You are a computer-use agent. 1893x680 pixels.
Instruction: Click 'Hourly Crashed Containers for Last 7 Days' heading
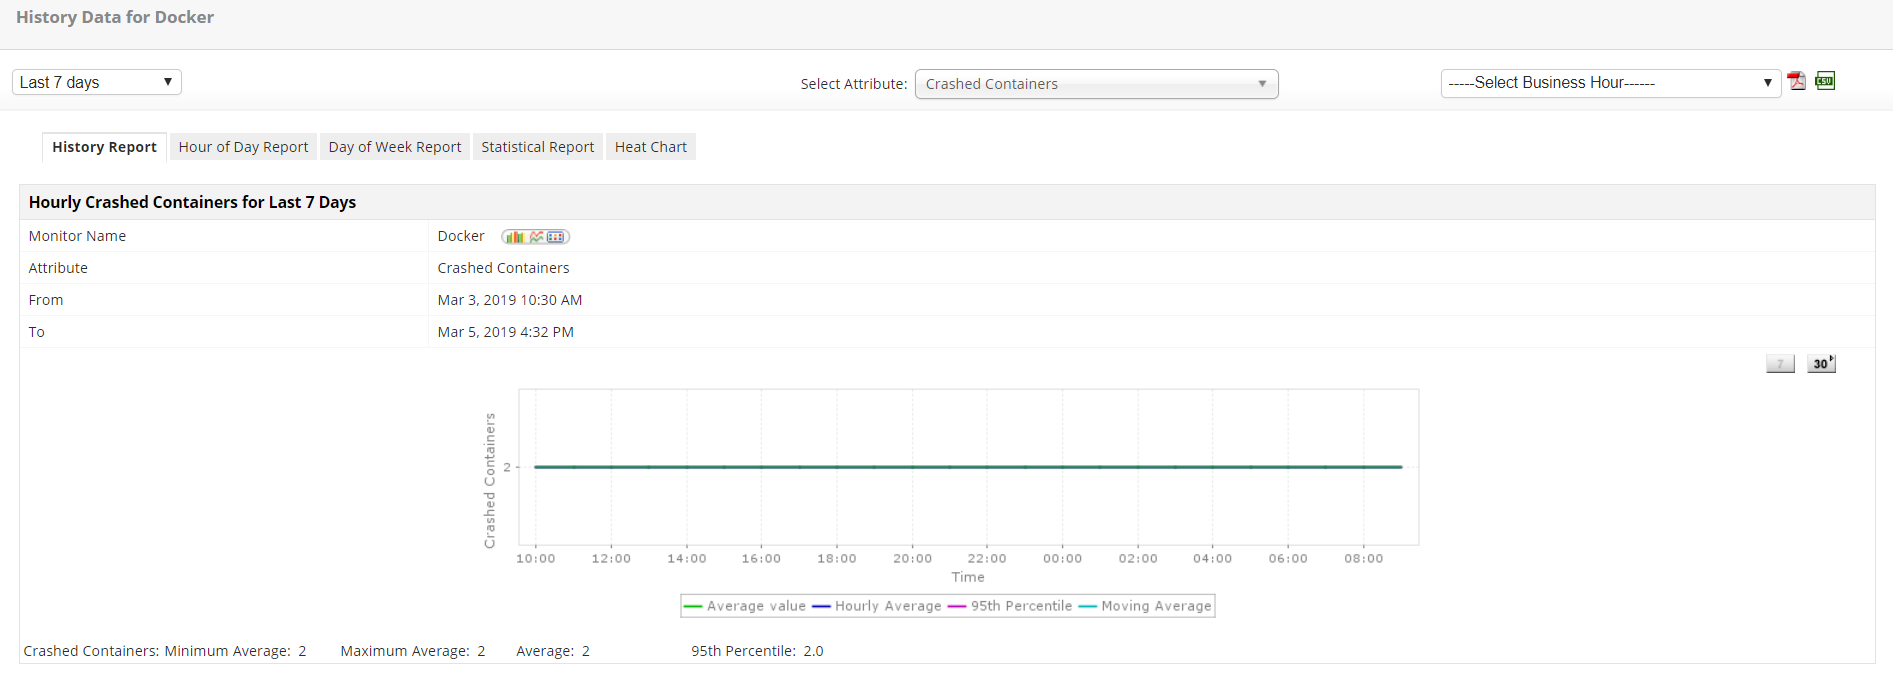pos(192,202)
